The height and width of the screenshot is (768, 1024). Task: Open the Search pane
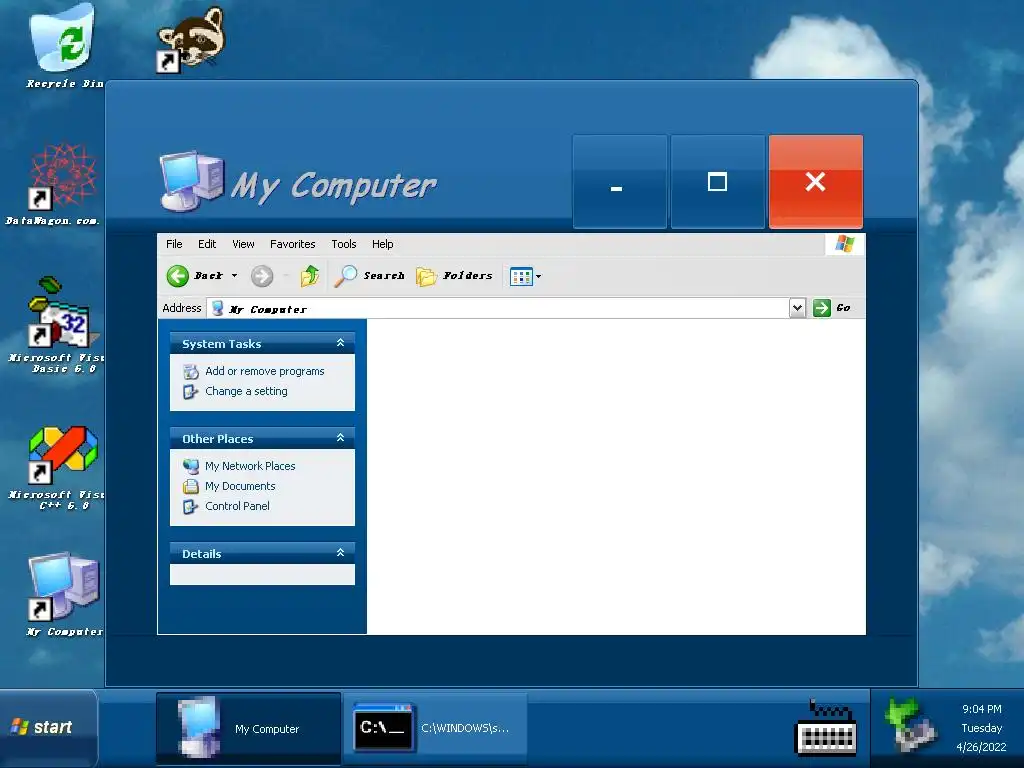(x=369, y=276)
